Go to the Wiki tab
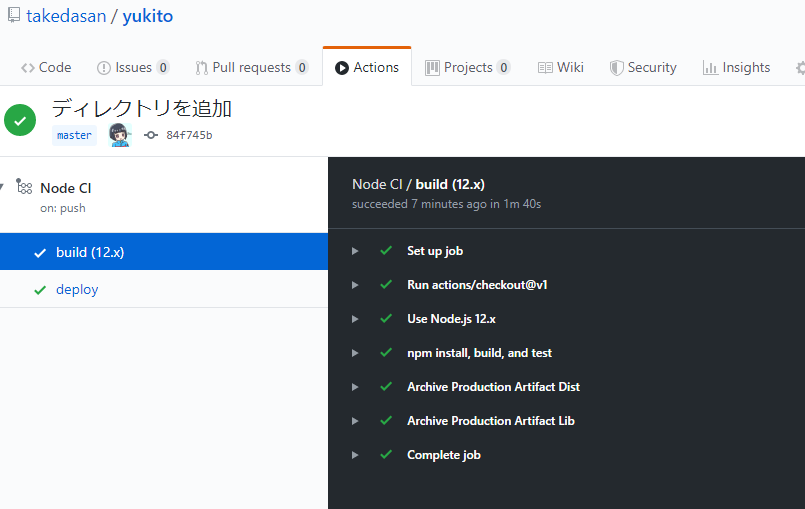Viewport: 805px width, 509px height. (561, 67)
